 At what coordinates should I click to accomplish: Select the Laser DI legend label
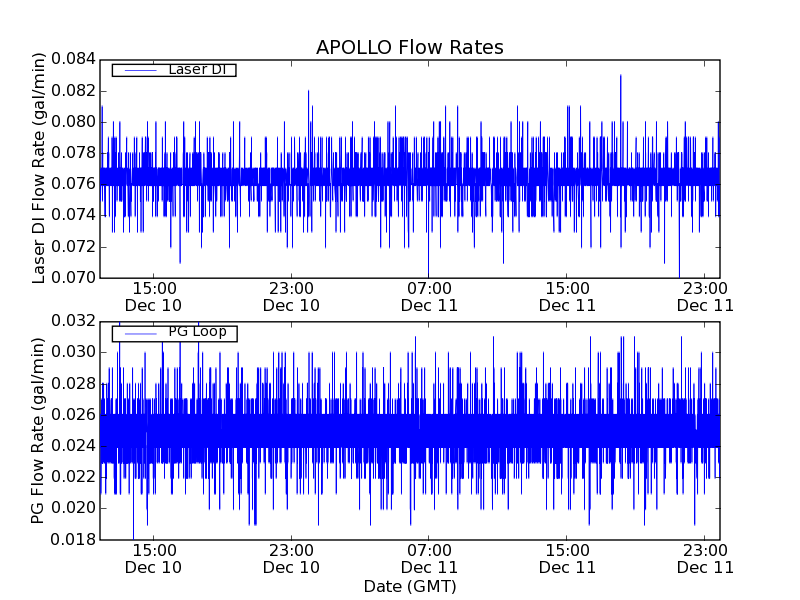(197, 69)
